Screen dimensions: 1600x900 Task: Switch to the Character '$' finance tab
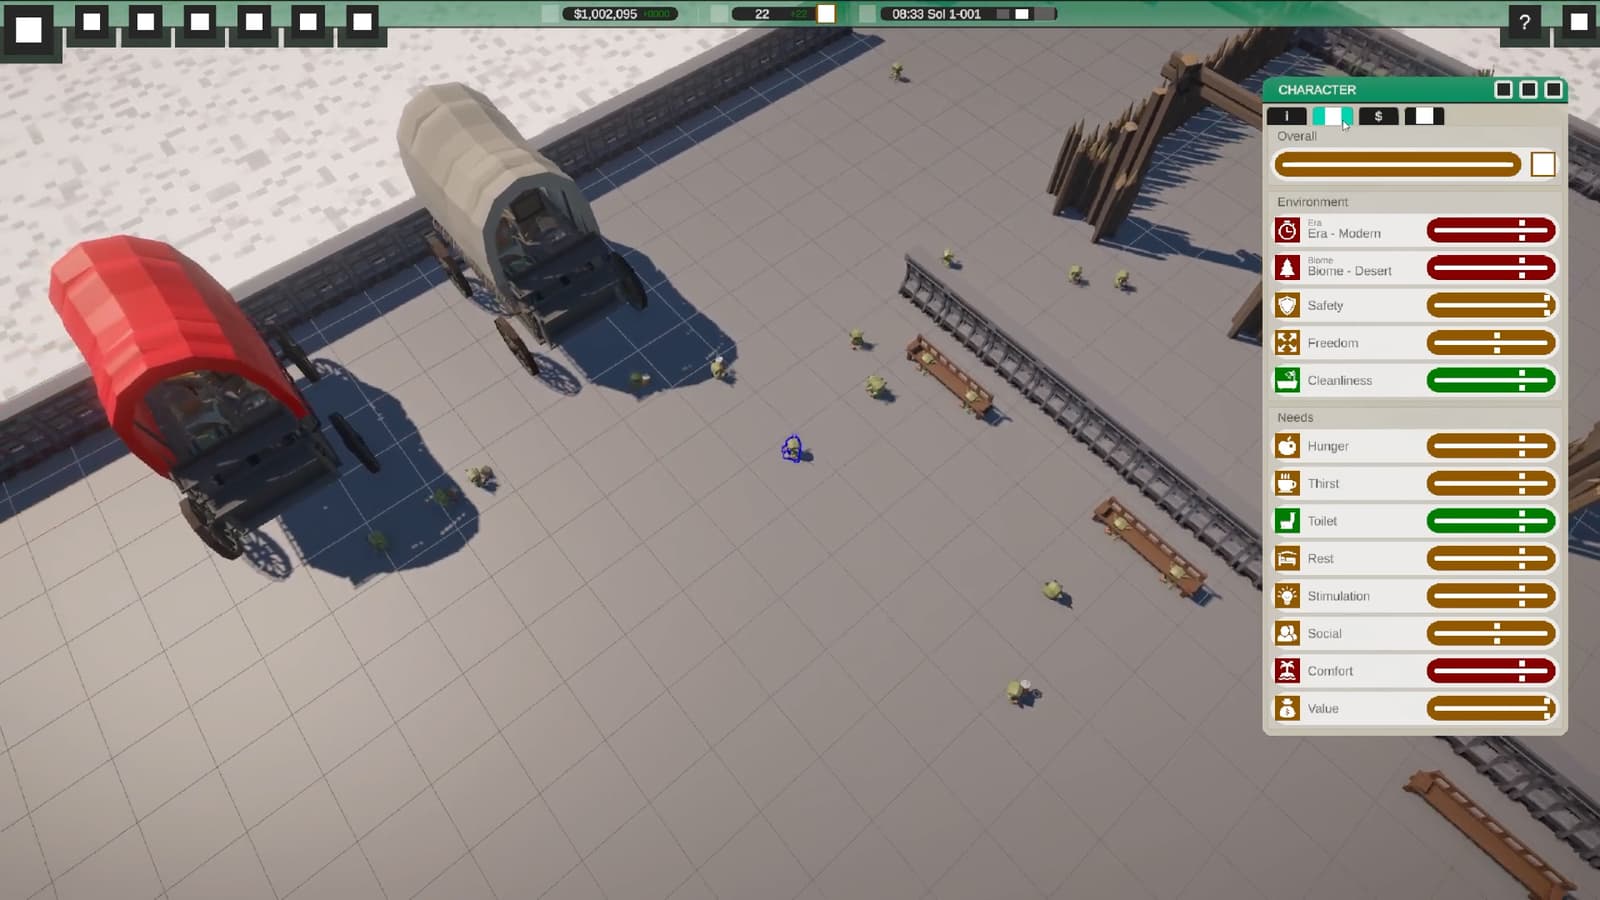(1378, 116)
